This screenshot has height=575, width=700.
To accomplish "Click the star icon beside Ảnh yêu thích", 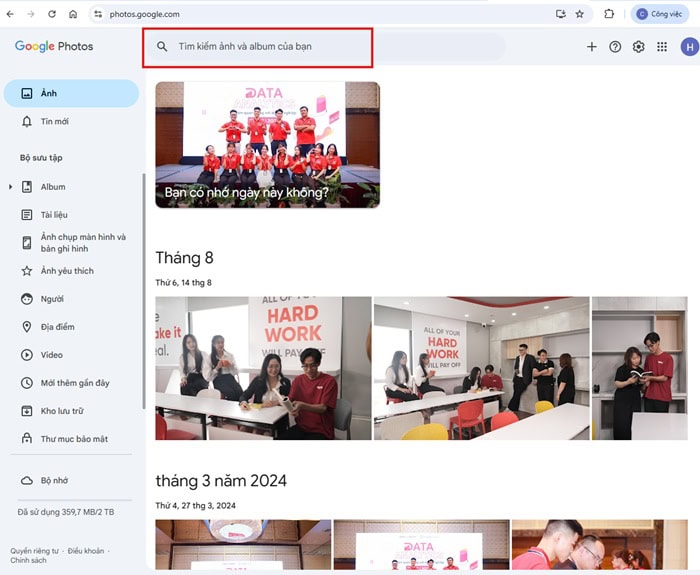I will coord(27,271).
